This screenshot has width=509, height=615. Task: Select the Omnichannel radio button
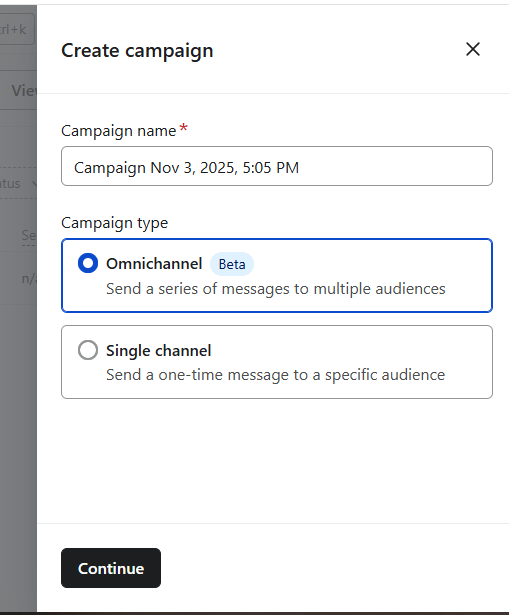click(88, 263)
